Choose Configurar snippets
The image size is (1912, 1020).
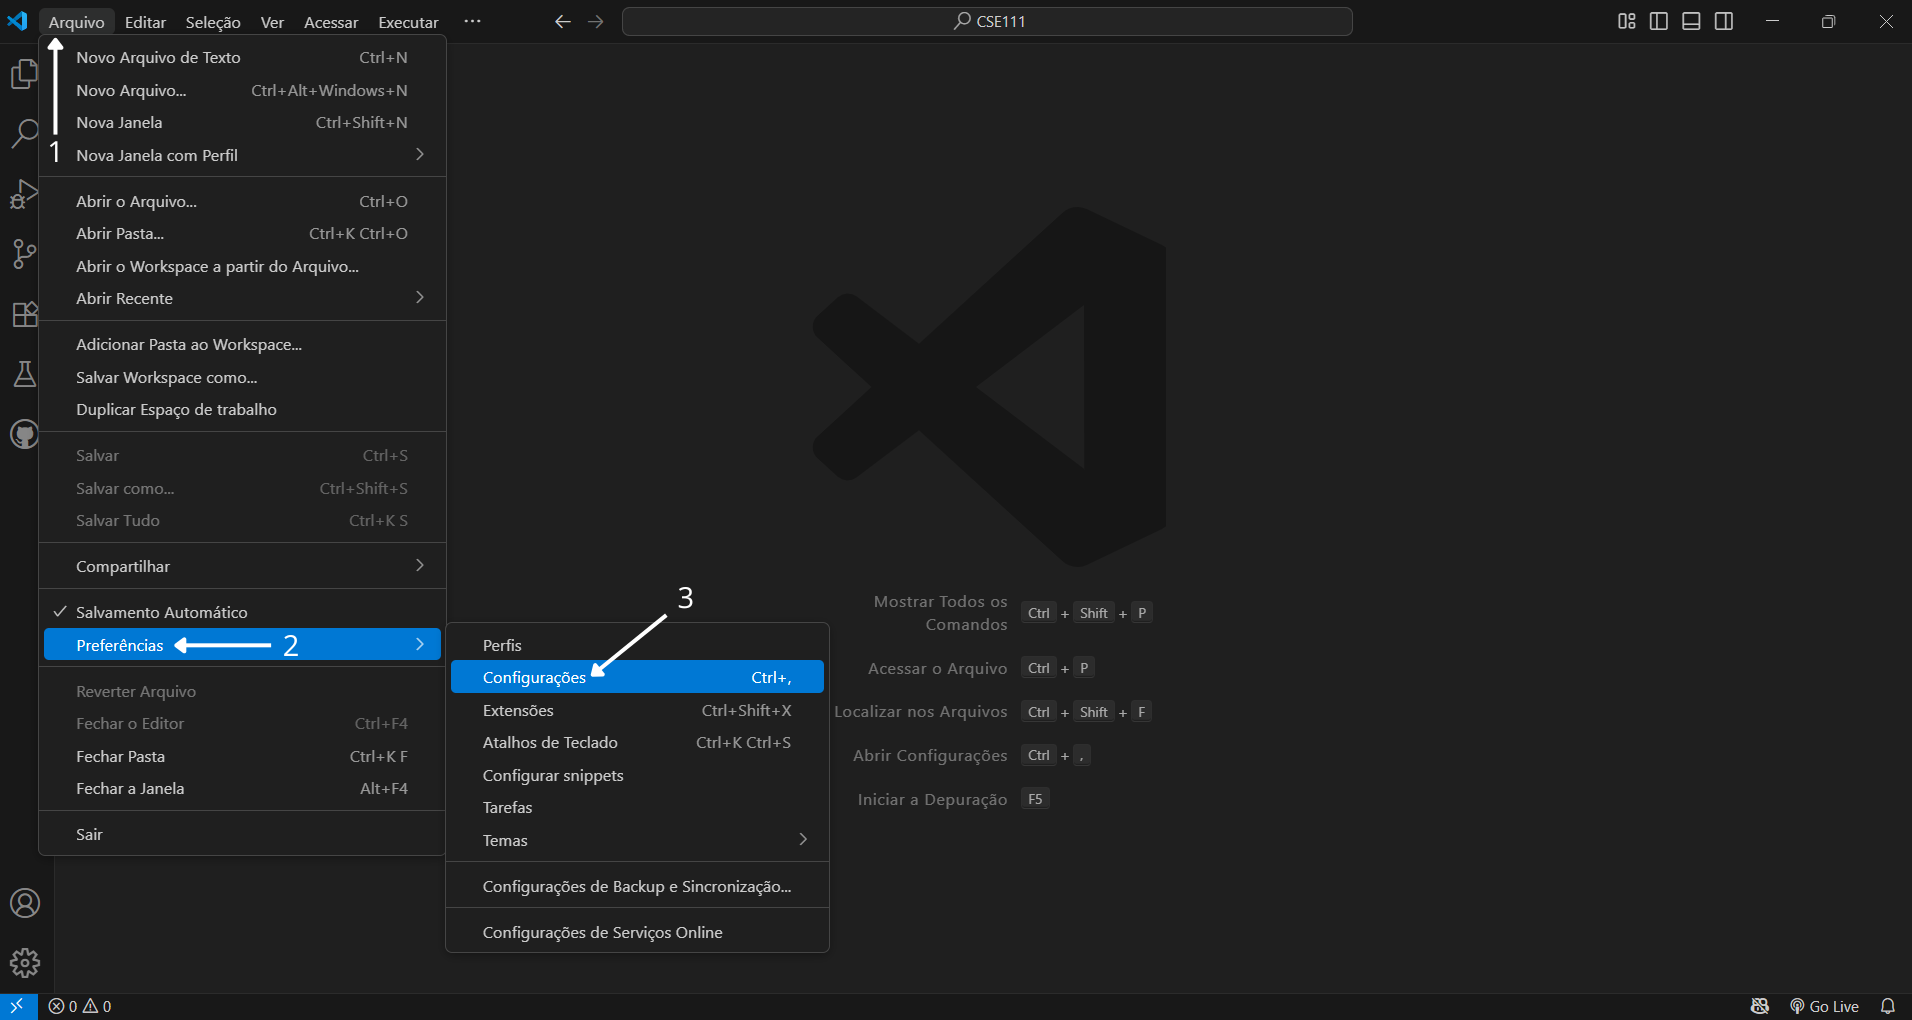(x=637, y=775)
